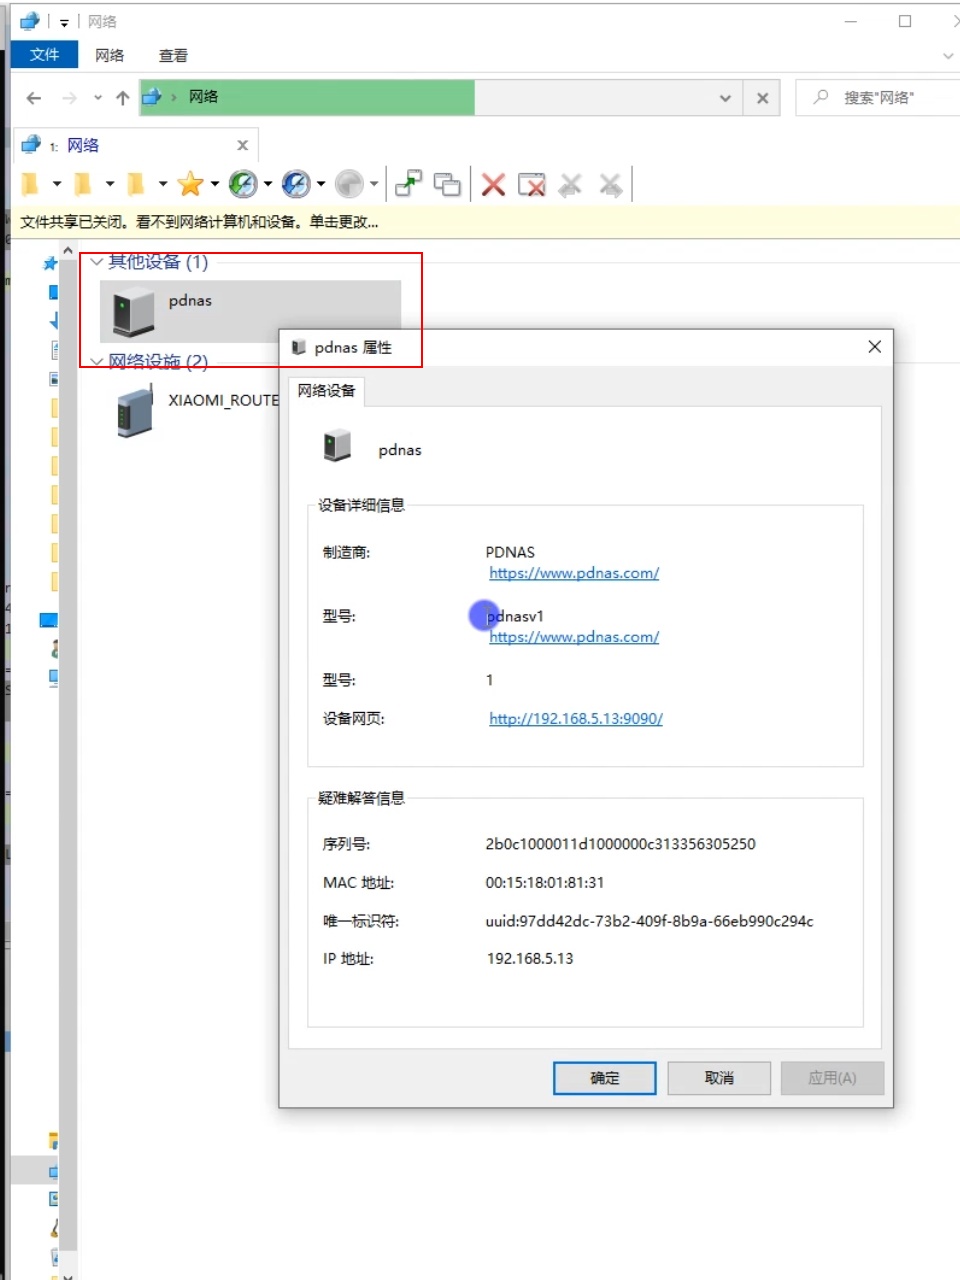This screenshot has width=960, height=1280.
Task: Click the favorites star icon in toolbar
Action: tap(190, 184)
